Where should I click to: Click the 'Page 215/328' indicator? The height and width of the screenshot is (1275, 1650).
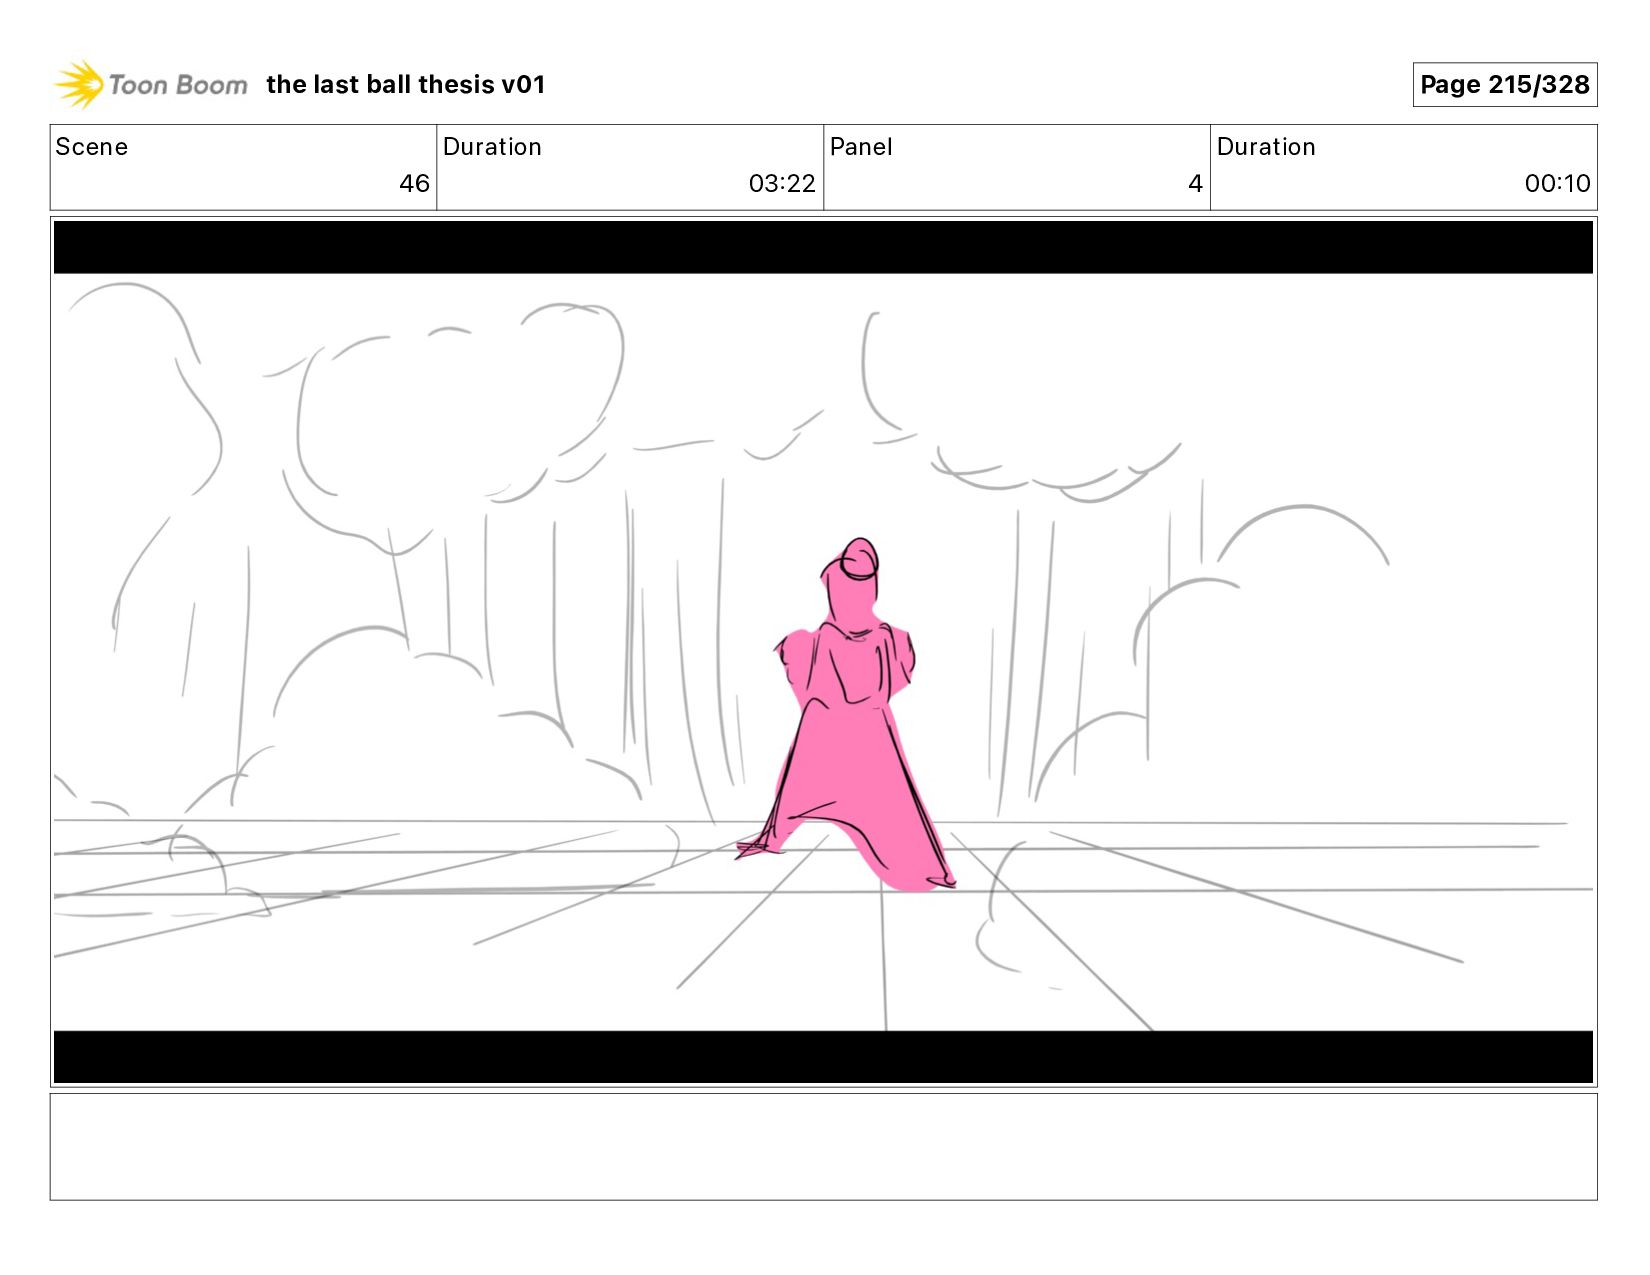1504,85
